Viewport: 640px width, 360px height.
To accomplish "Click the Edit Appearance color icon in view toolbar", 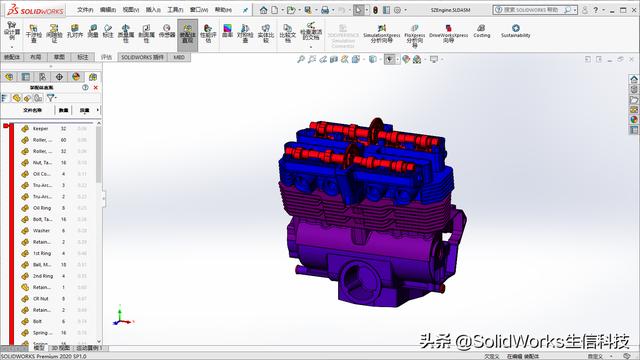I will pyautogui.click(x=406, y=60).
